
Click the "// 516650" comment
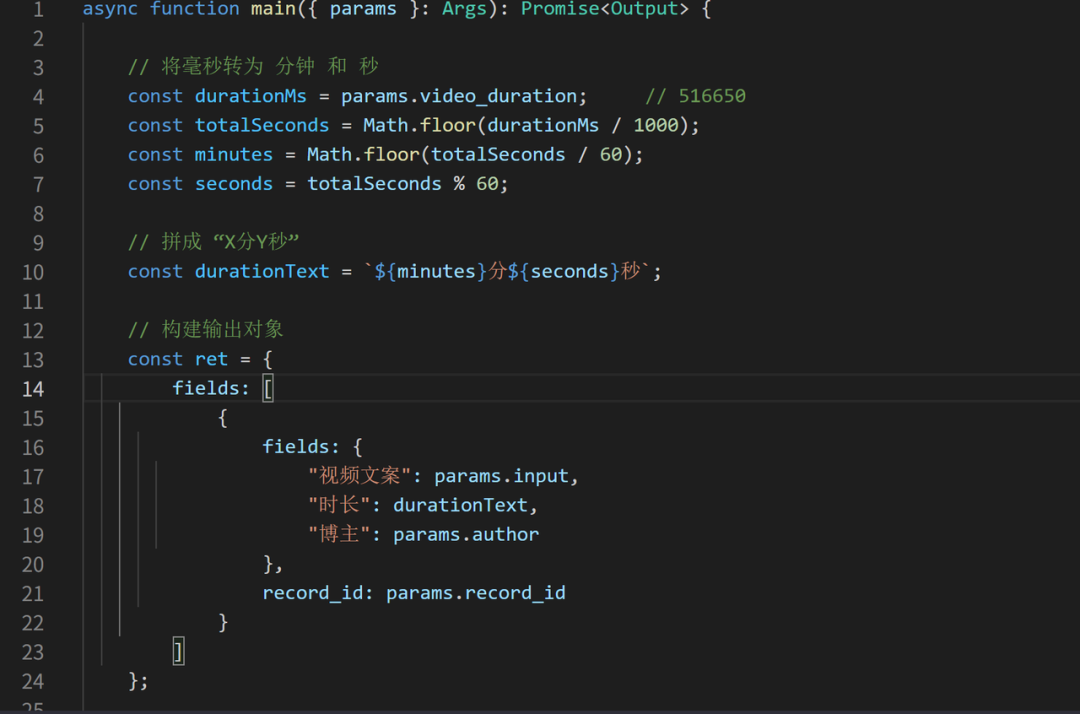(696, 96)
